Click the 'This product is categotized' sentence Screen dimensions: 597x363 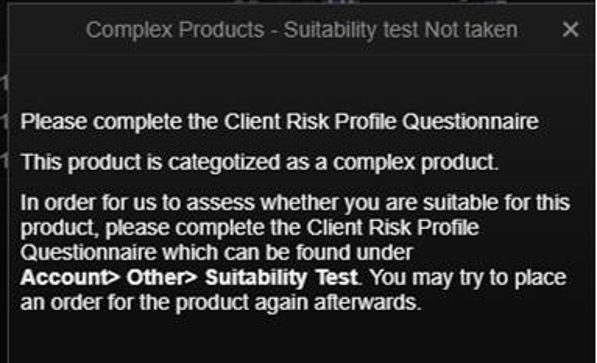[259, 163]
